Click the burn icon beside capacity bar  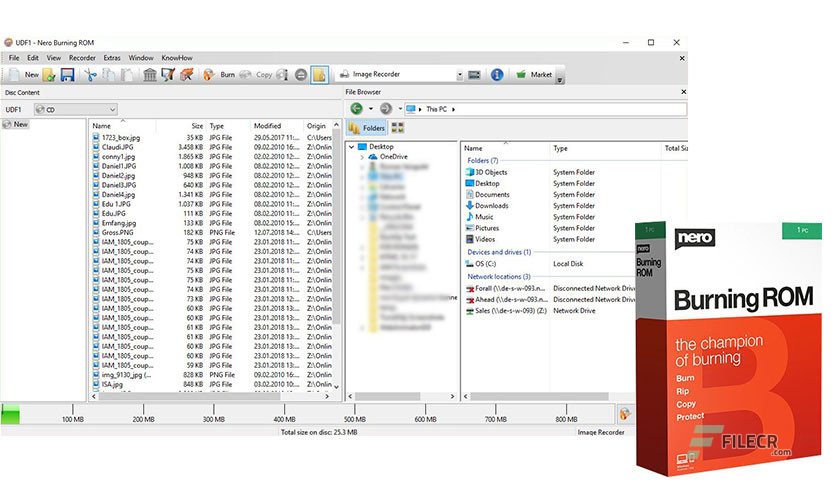tap(625, 412)
